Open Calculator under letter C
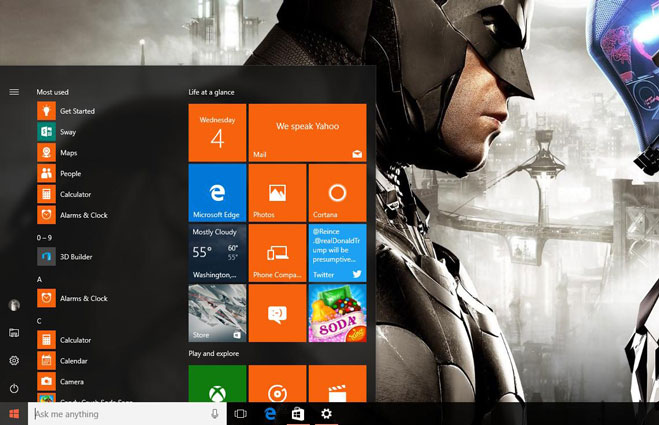Image resolution: width=659 pixels, height=425 pixels. coord(64,340)
